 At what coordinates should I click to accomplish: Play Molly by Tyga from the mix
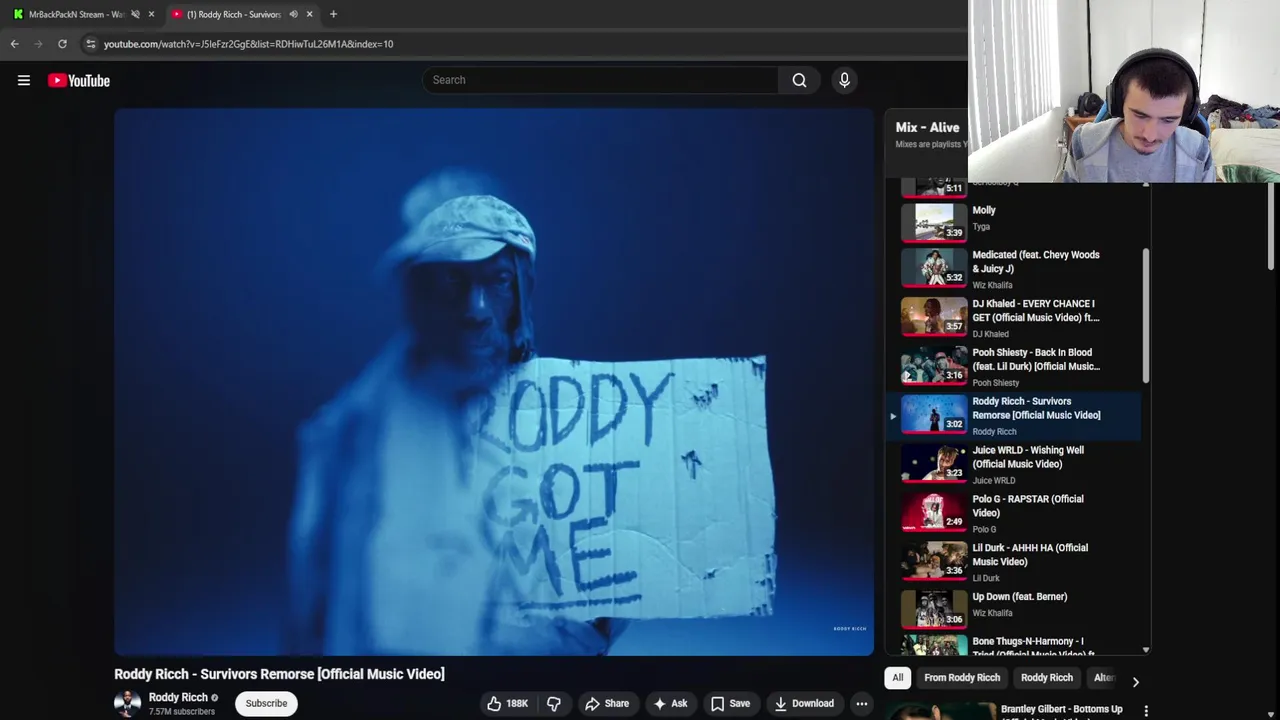click(x=1014, y=220)
